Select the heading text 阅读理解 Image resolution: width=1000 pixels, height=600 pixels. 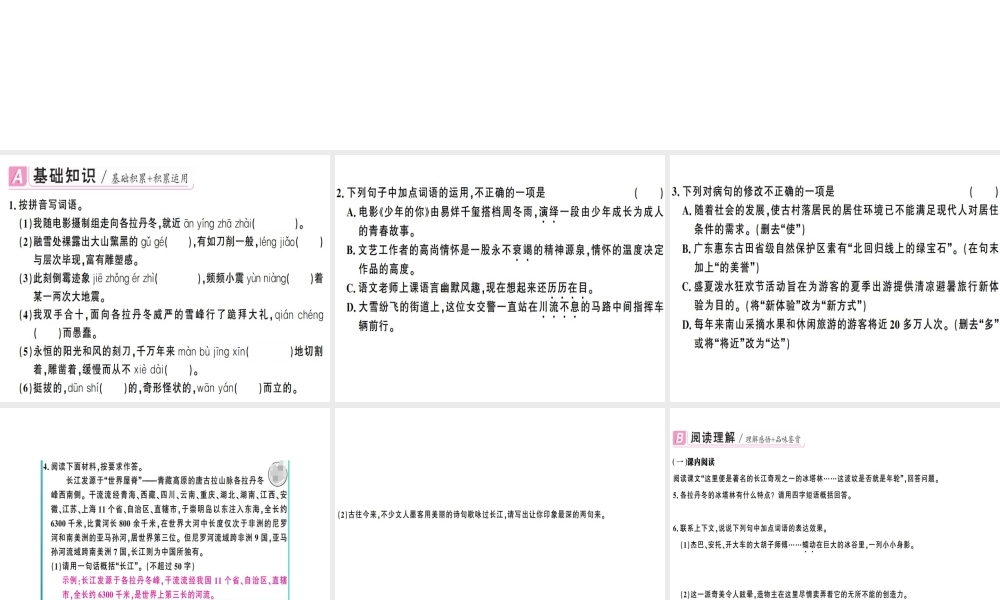(712, 437)
